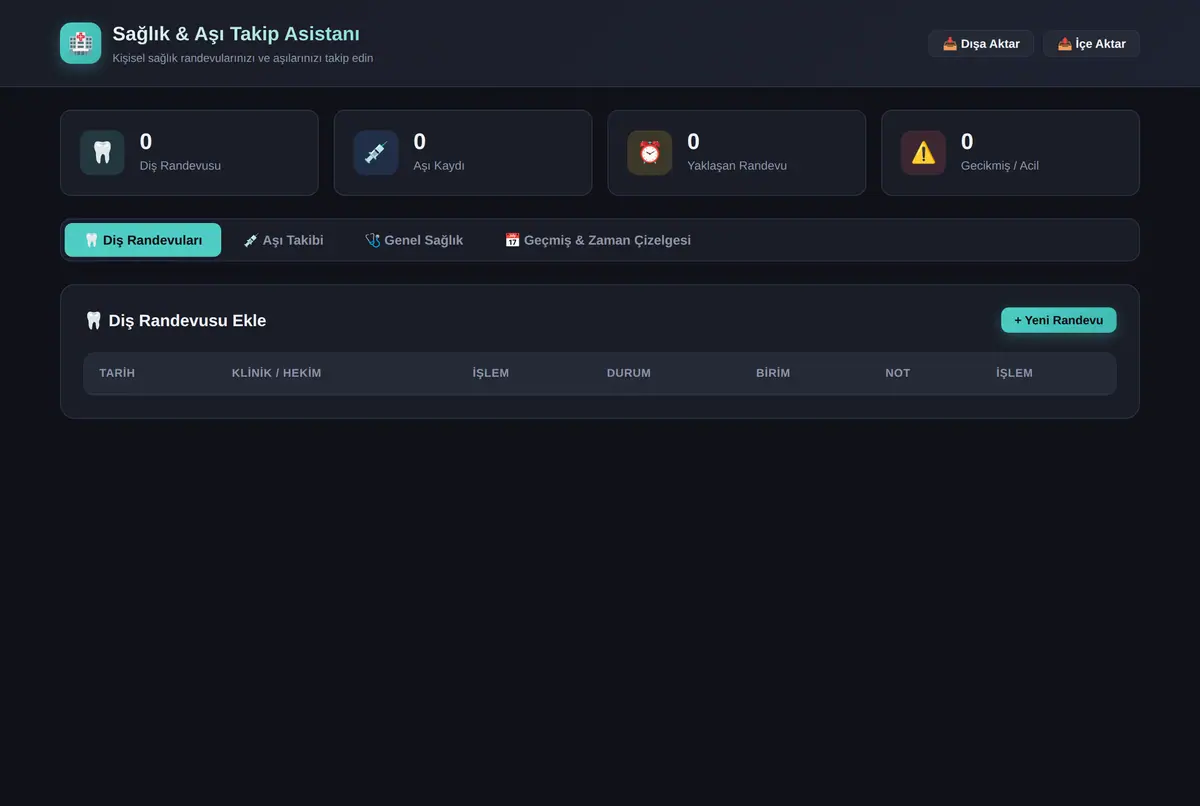
Task: Click the KLİNİK / HEKİM column header
Action: click(x=277, y=373)
